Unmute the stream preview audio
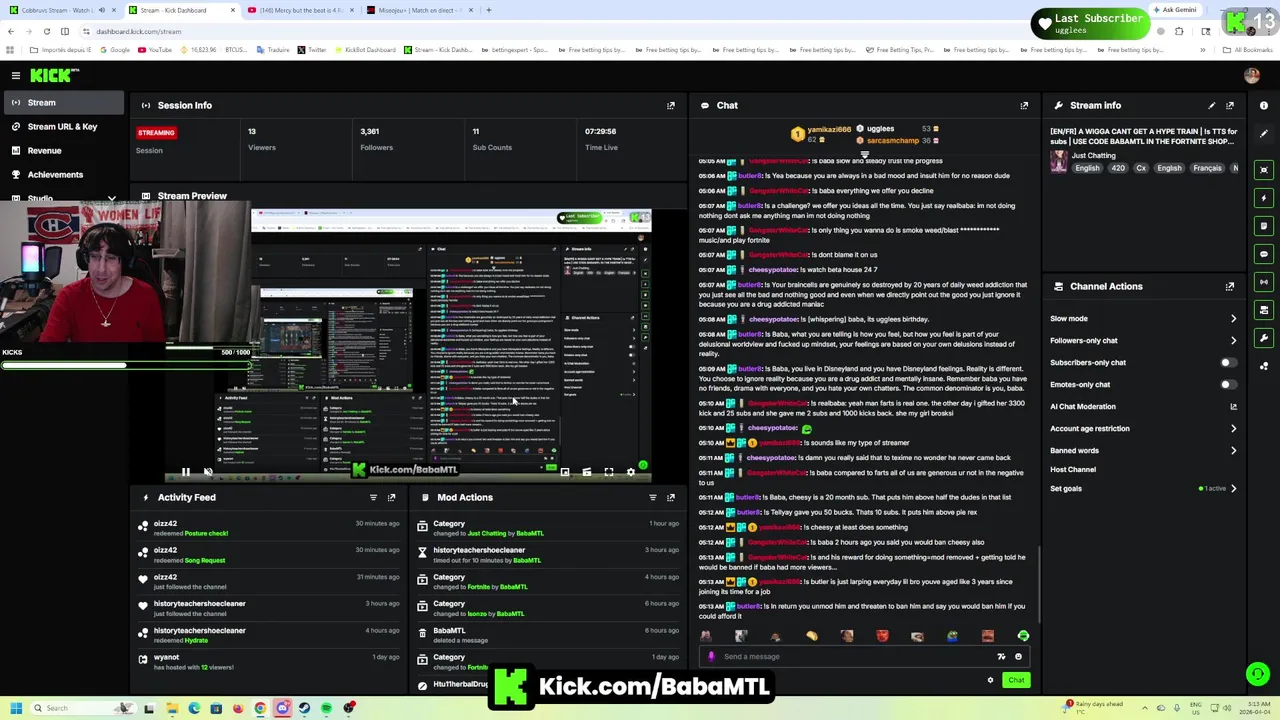Viewport: 1280px width, 720px height. [208, 472]
